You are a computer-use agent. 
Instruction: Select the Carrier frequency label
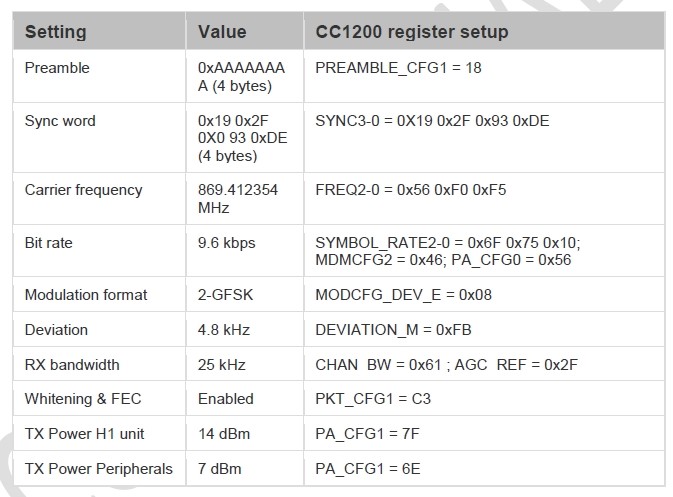click(x=83, y=190)
